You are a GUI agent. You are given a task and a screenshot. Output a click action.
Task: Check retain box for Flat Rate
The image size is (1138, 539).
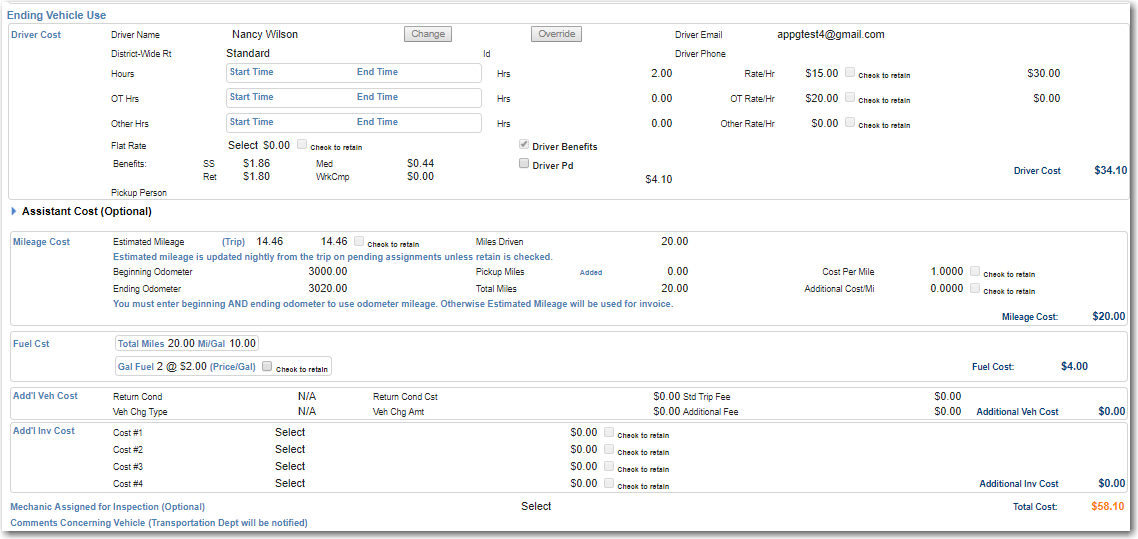(302, 144)
